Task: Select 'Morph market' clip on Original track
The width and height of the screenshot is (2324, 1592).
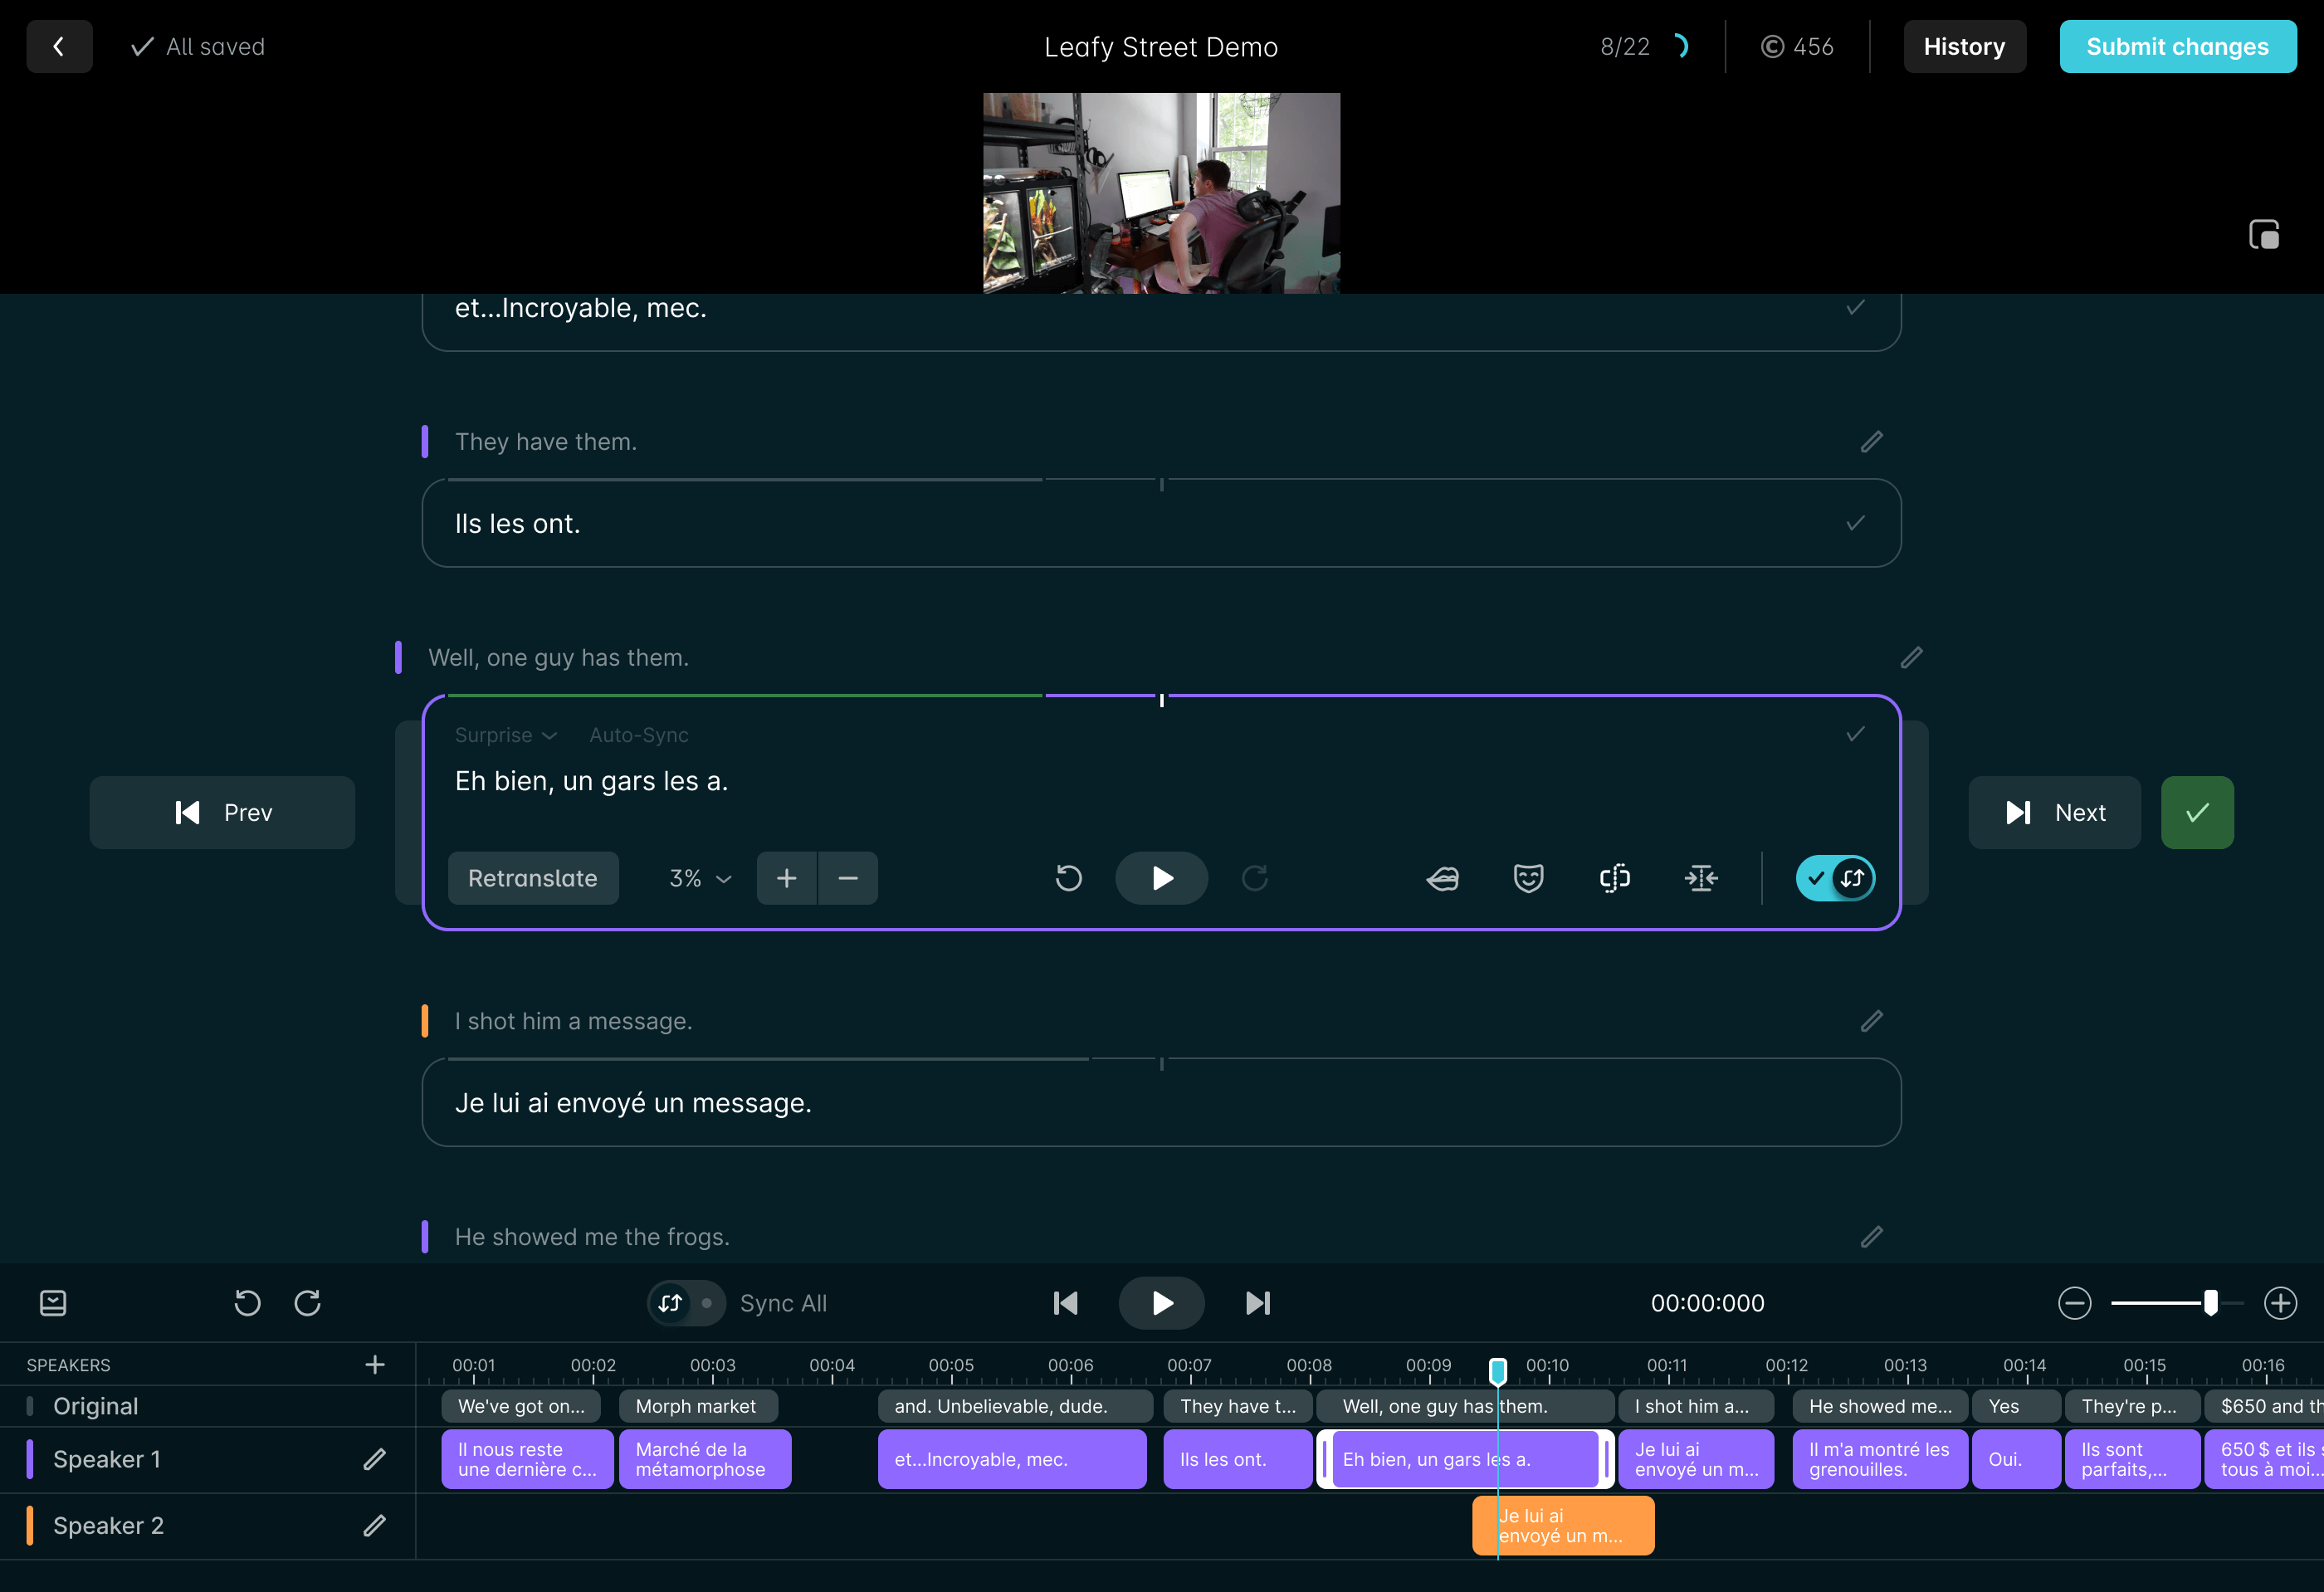Action: tap(697, 1406)
